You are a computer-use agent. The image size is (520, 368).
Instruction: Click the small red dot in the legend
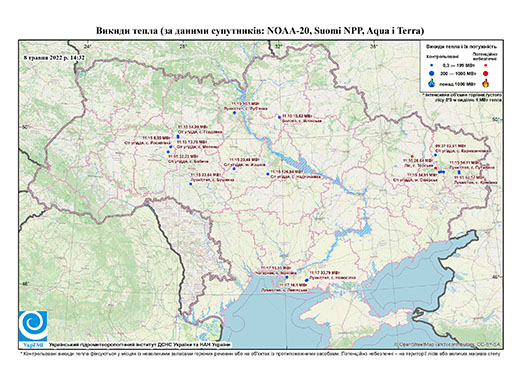tap(485, 66)
